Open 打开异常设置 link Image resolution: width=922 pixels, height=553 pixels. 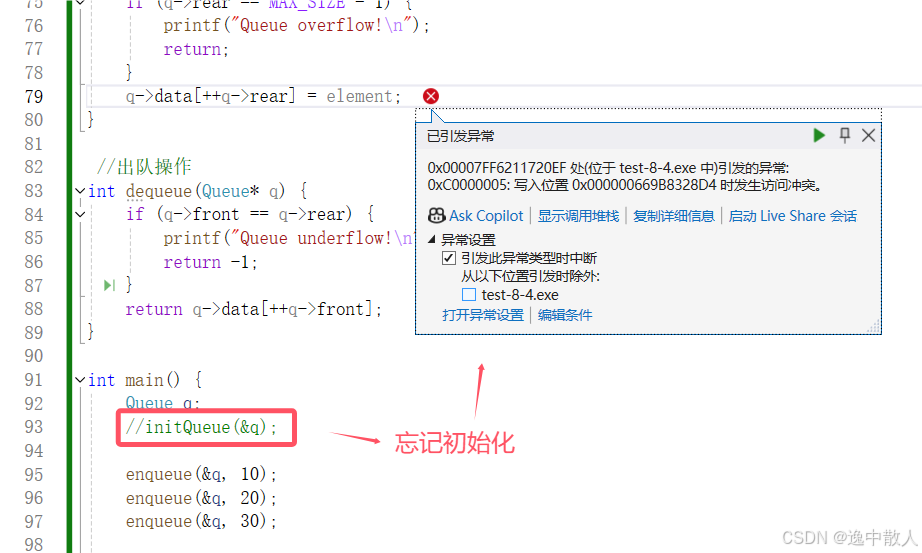pos(483,315)
